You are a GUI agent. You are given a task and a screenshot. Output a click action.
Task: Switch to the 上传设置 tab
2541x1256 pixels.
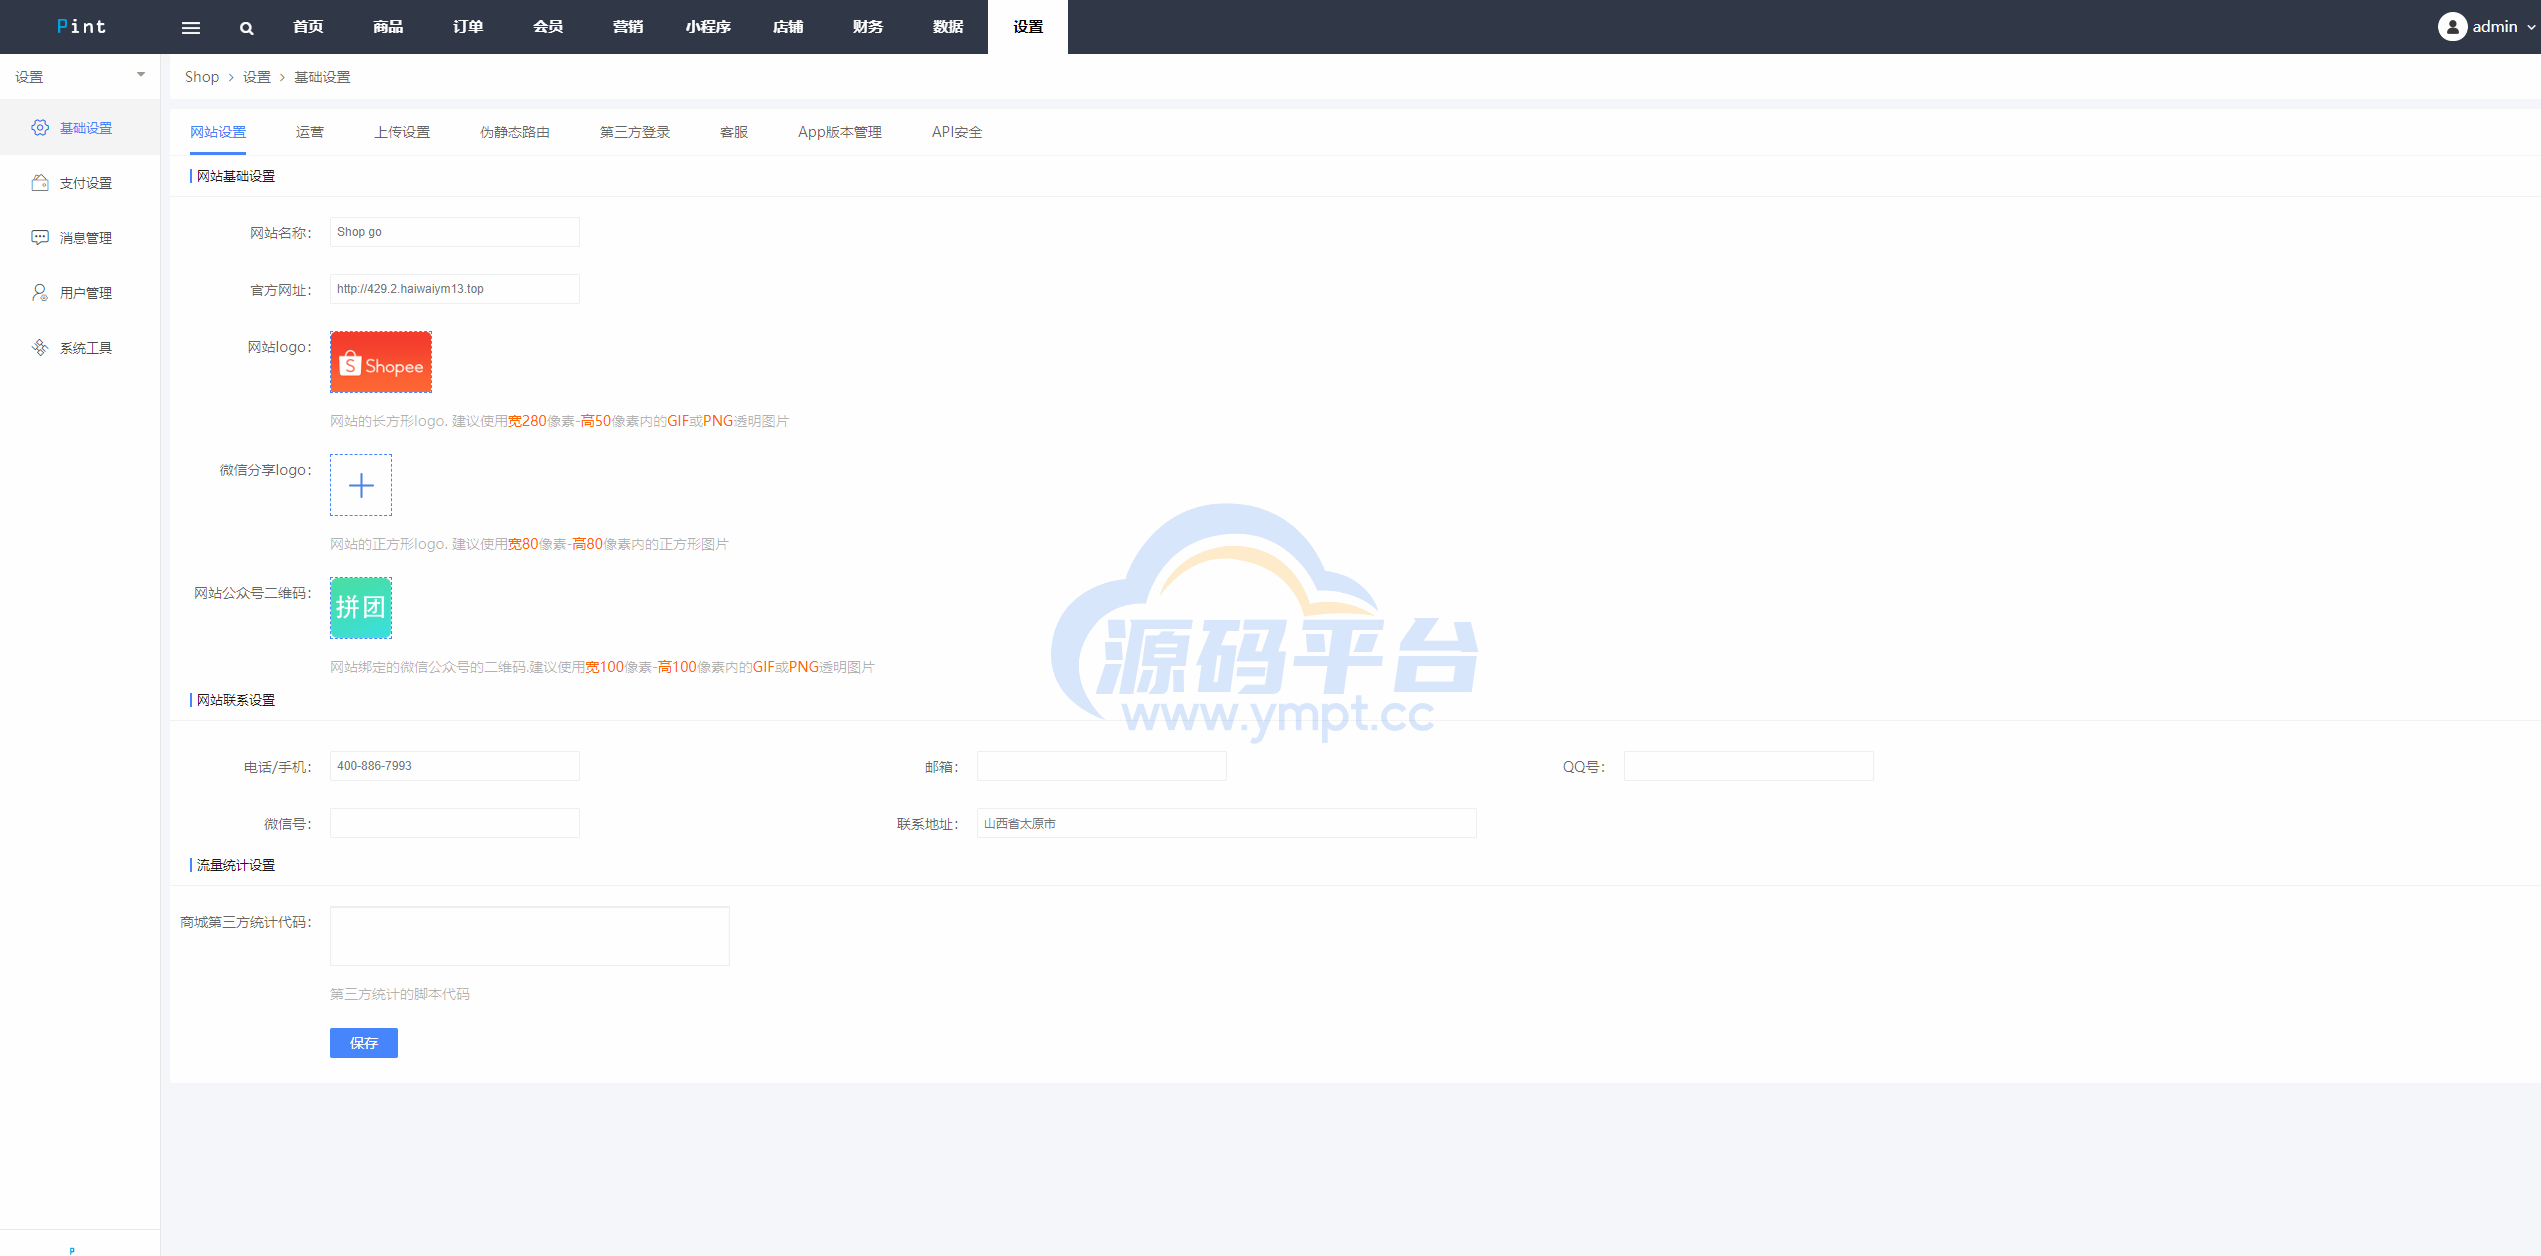[402, 132]
